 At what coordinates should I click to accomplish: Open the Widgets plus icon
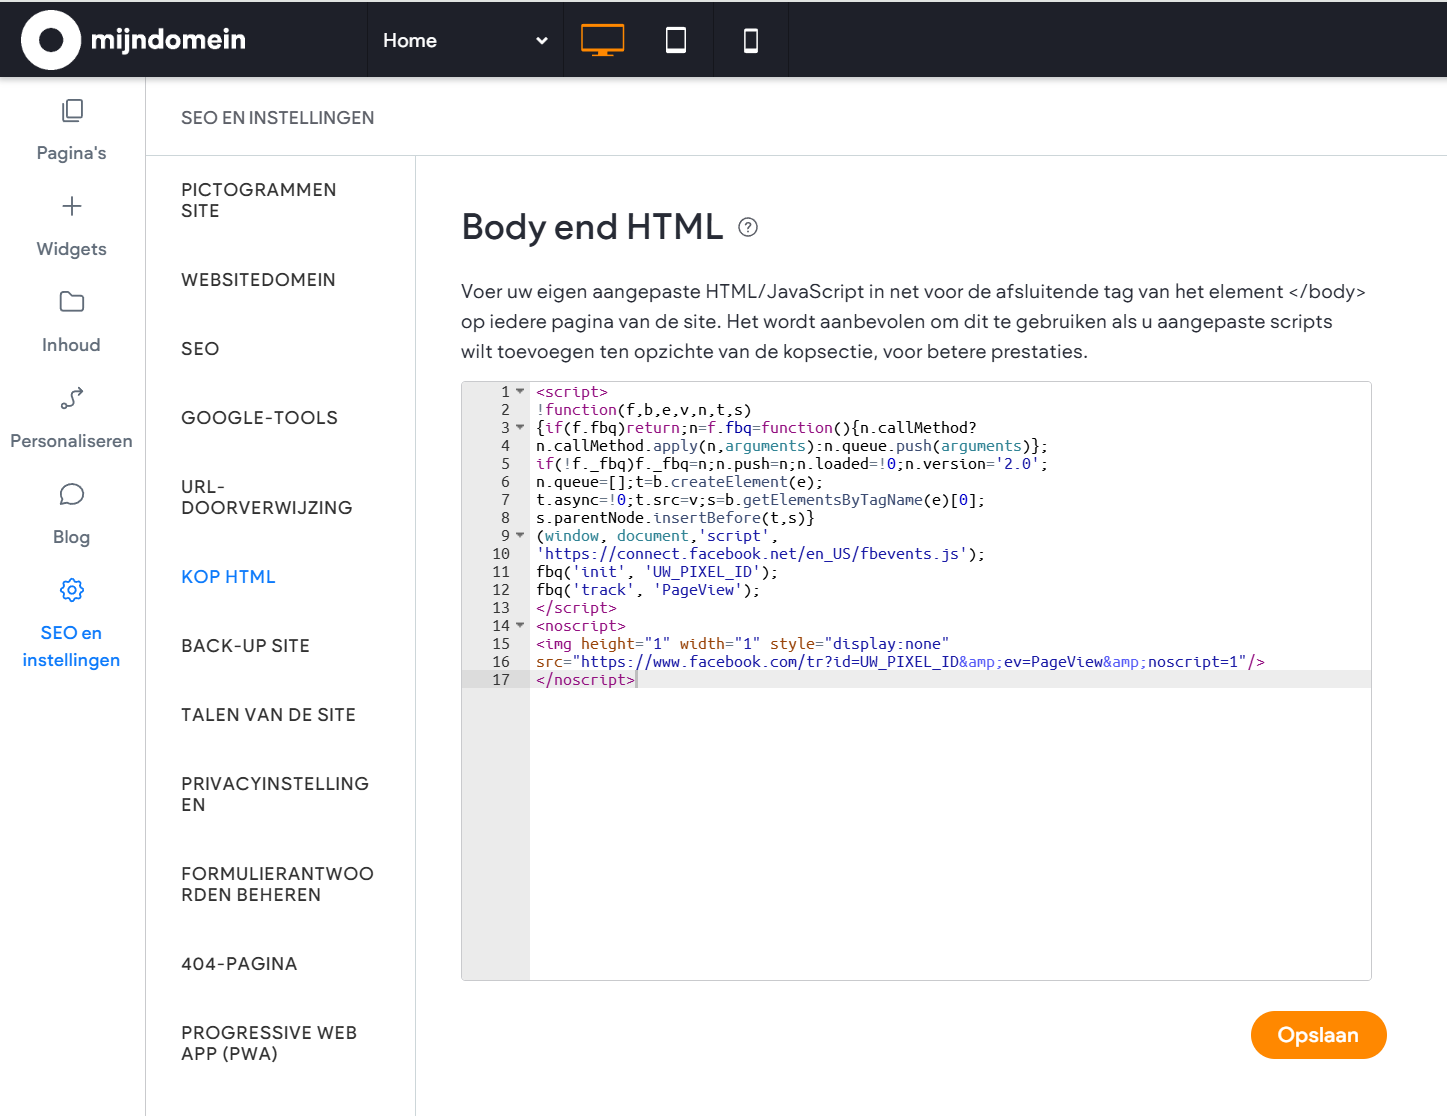point(72,206)
